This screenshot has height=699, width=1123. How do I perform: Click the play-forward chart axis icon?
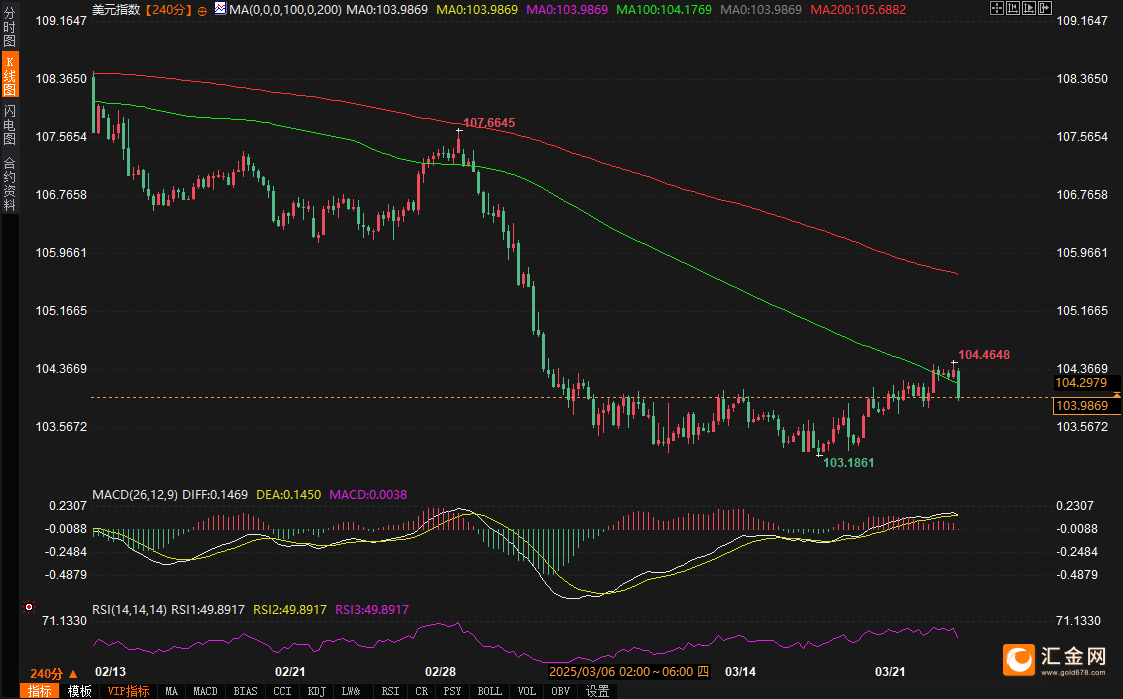coord(1029,9)
